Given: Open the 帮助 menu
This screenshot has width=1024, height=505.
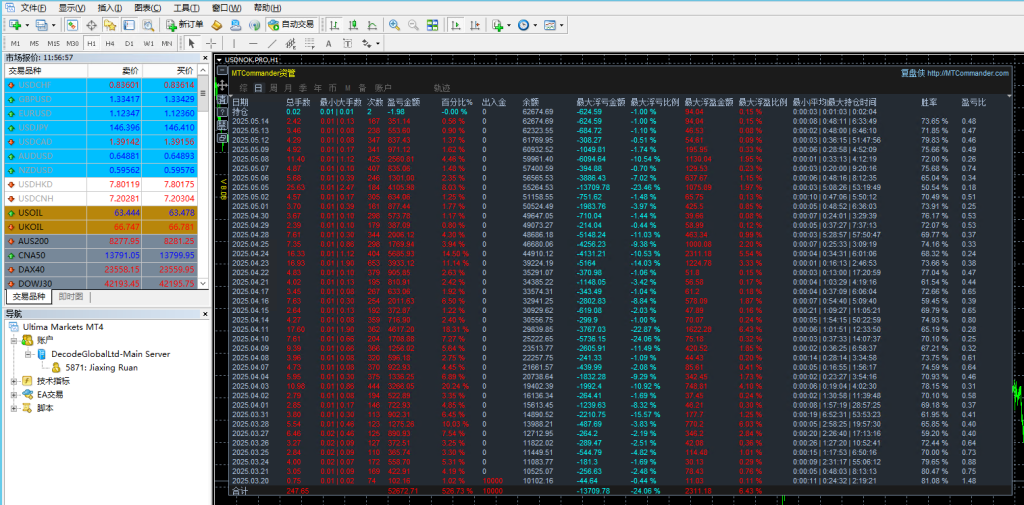Looking at the screenshot, I should [x=267, y=8].
